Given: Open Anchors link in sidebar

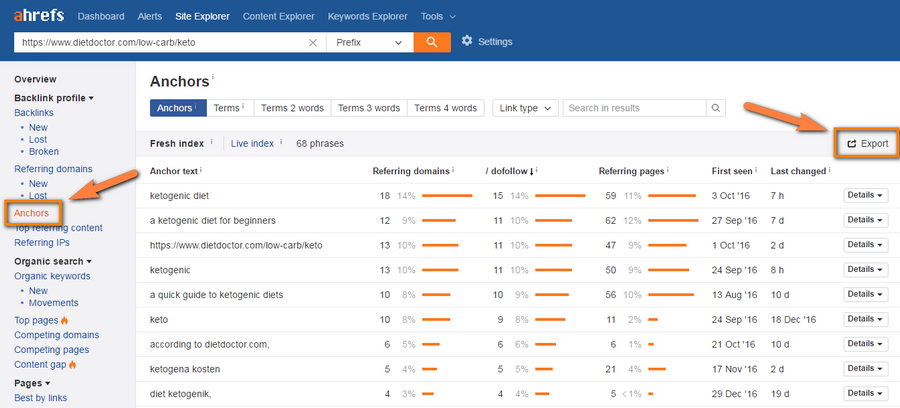Looking at the screenshot, I should (x=32, y=213).
